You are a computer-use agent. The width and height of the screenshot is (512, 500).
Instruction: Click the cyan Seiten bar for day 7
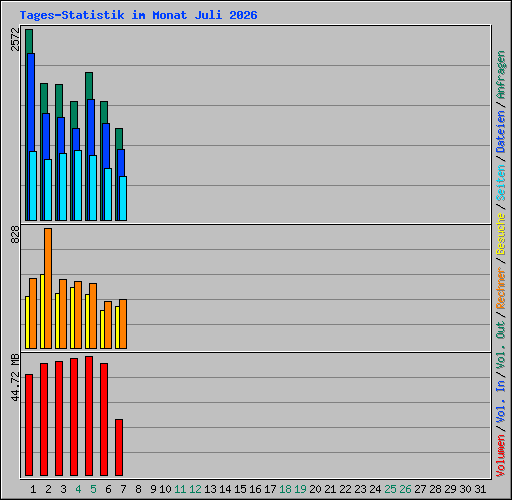123,198
